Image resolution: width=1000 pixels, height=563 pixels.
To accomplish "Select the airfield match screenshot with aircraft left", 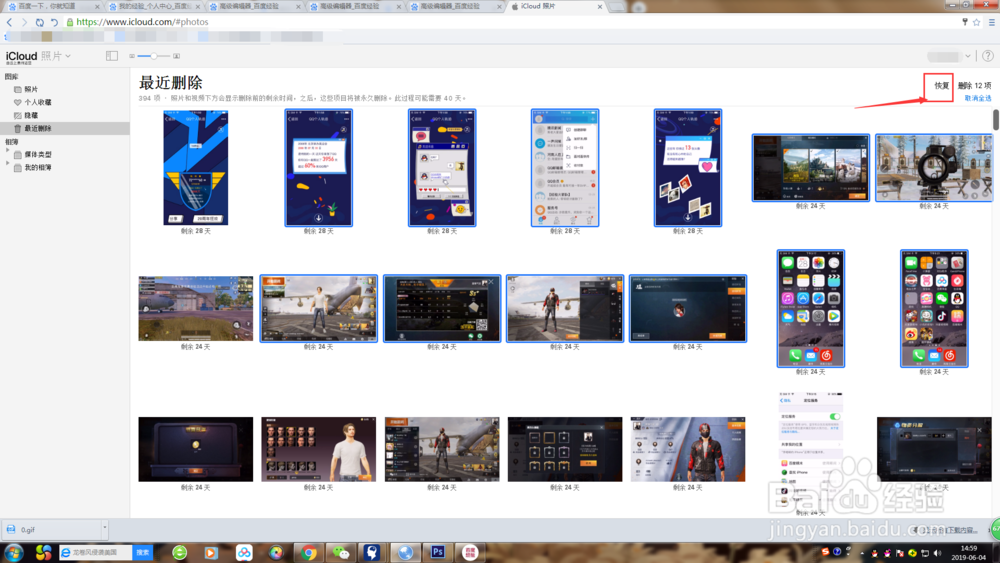I will [x=196, y=309].
